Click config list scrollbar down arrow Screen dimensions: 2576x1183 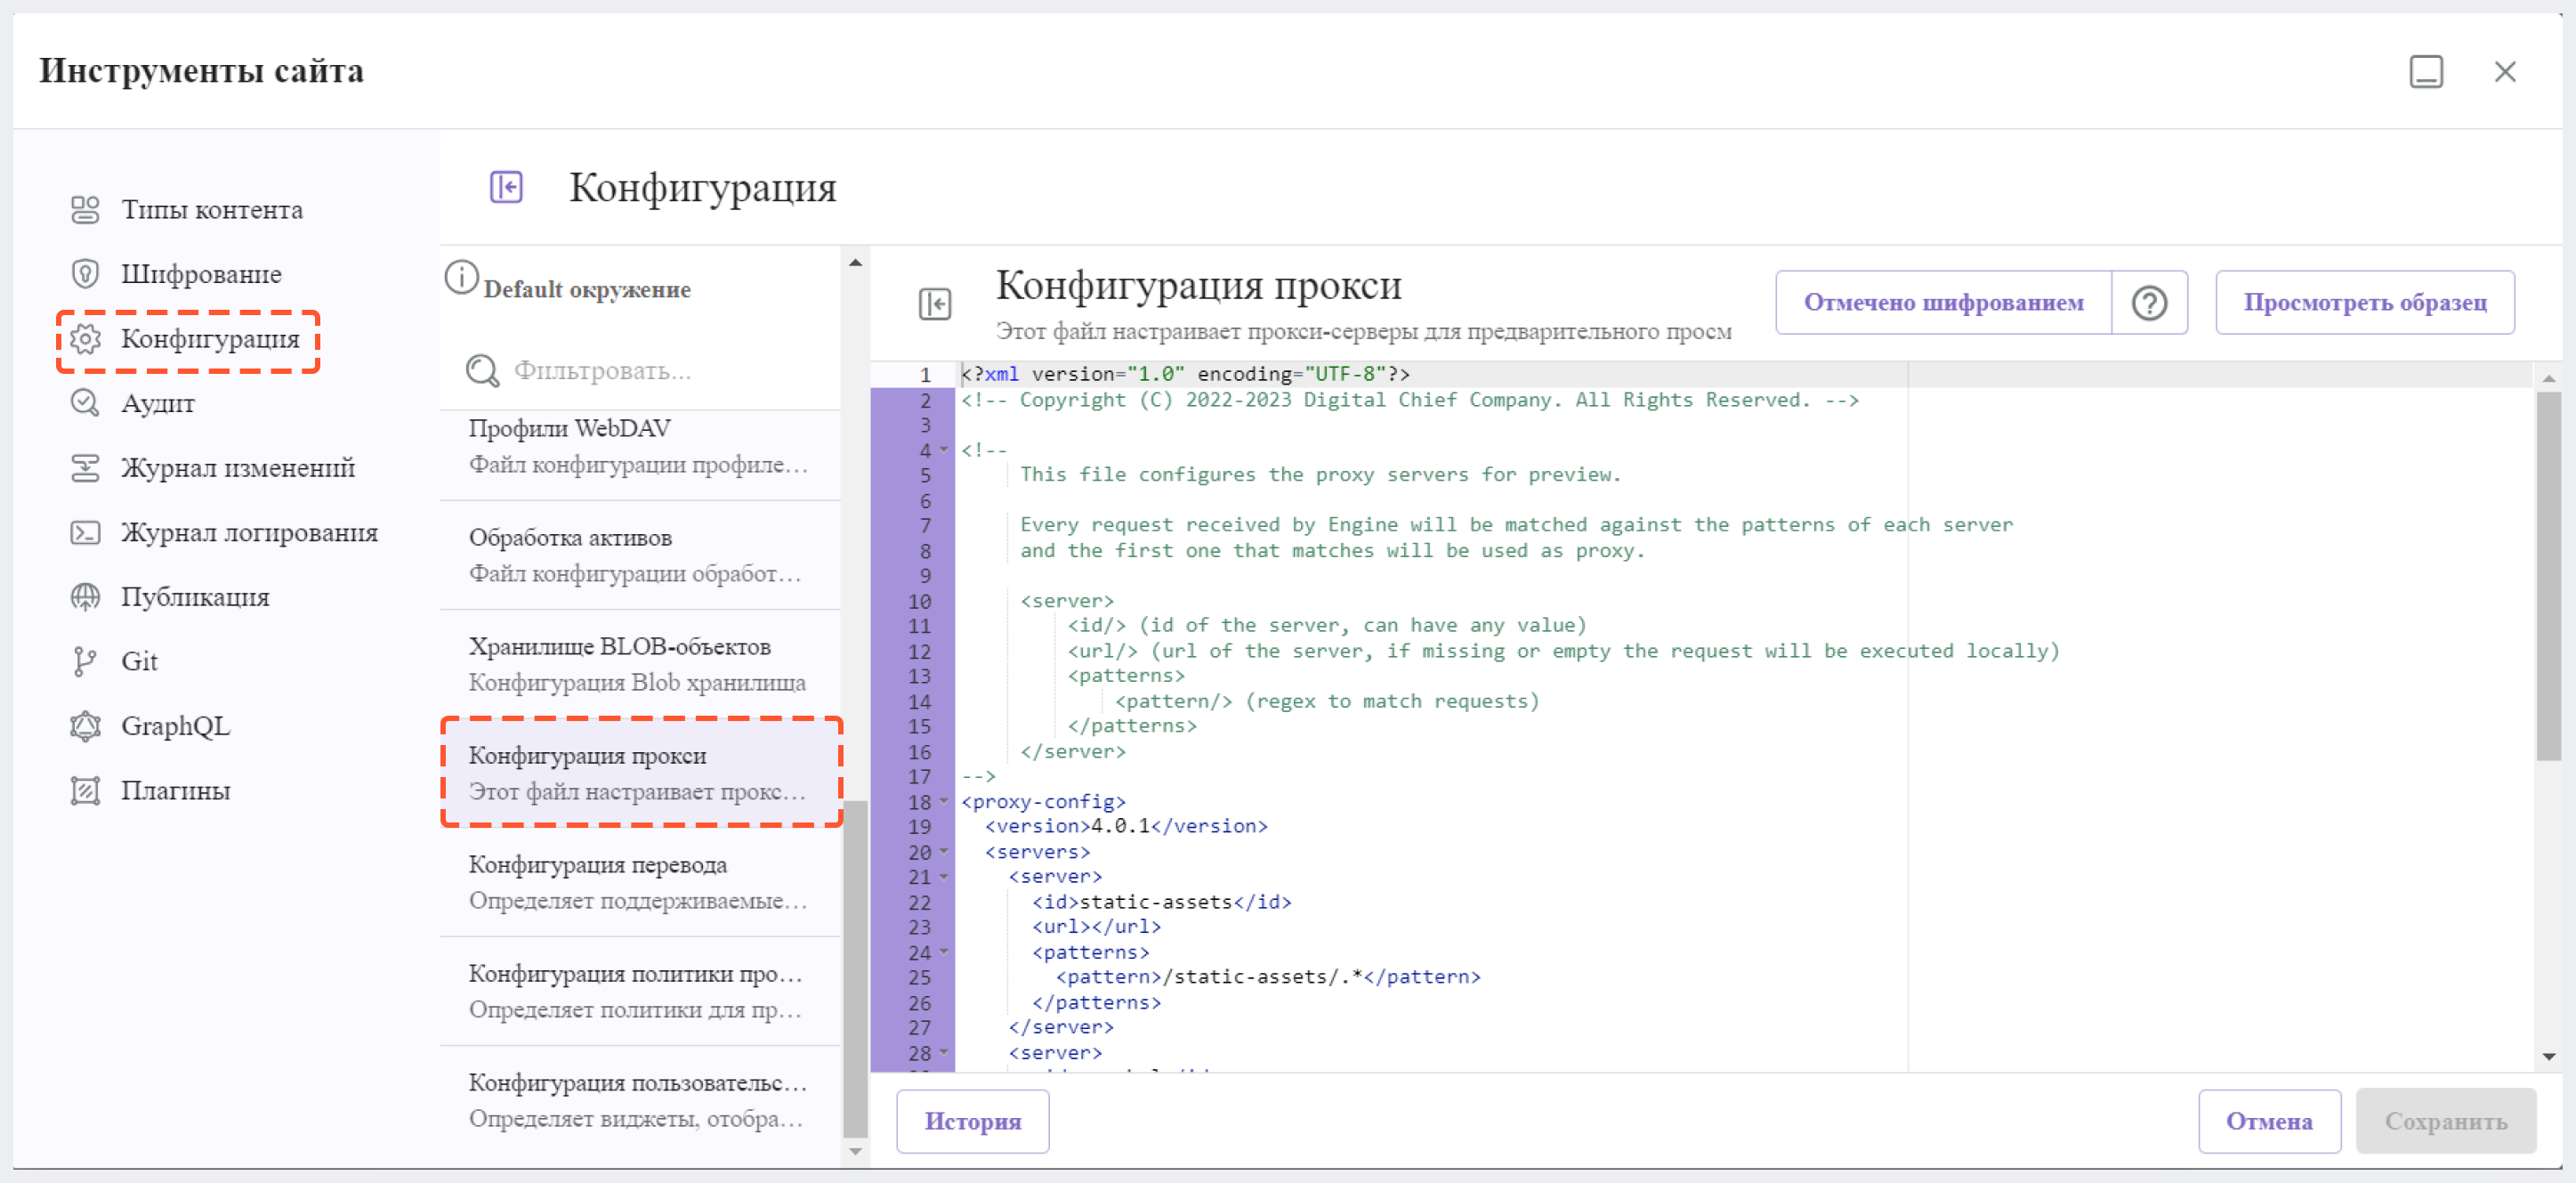pyautogui.click(x=855, y=1151)
